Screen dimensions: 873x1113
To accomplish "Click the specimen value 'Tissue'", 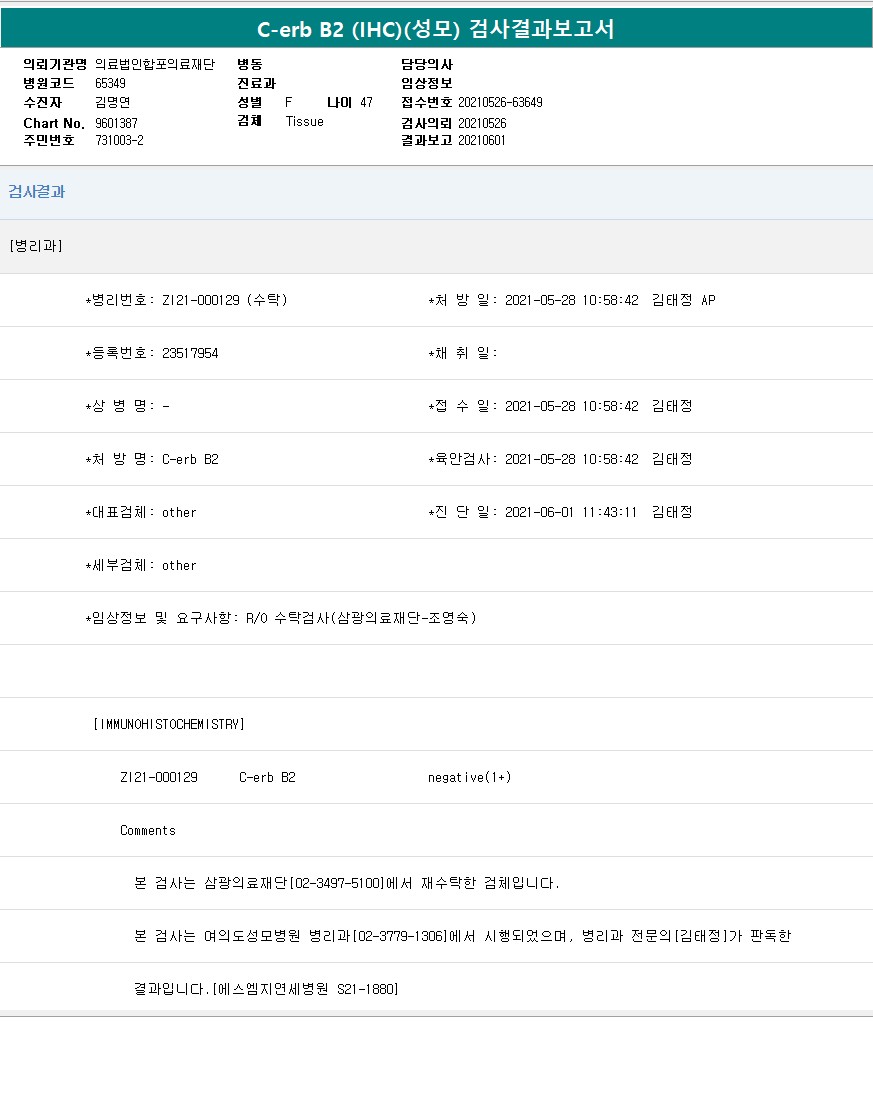I will coord(304,121).
